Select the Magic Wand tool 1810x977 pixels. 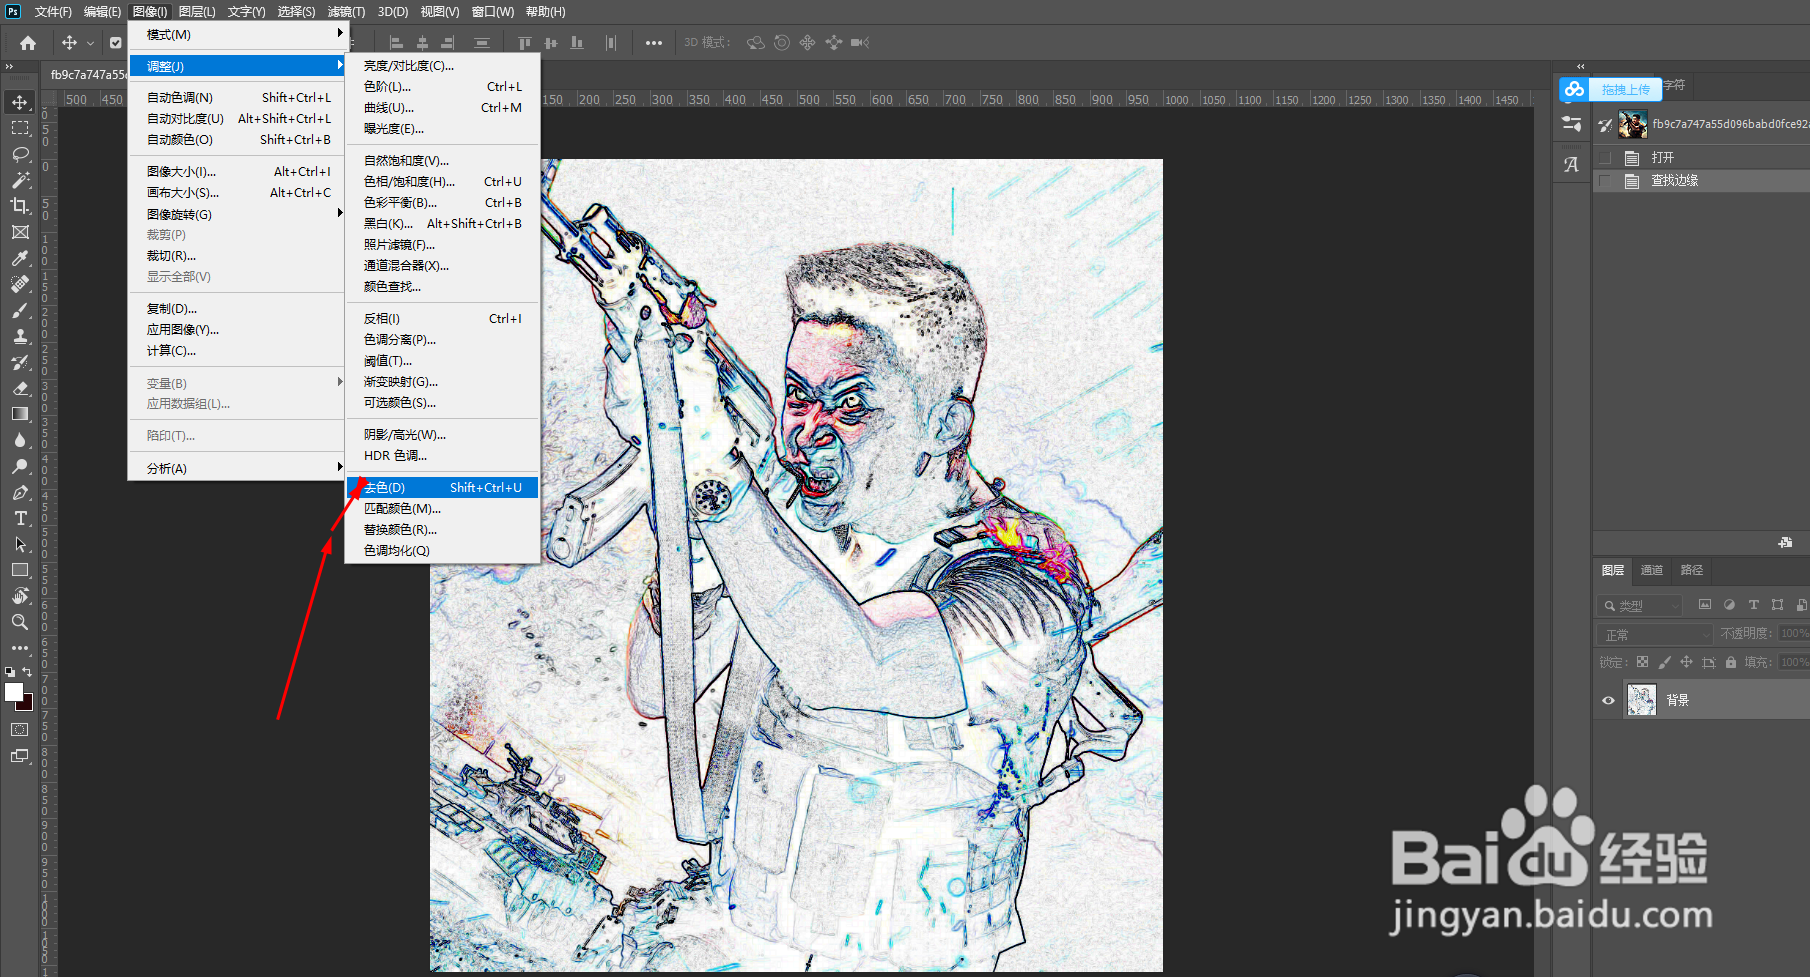click(x=20, y=180)
